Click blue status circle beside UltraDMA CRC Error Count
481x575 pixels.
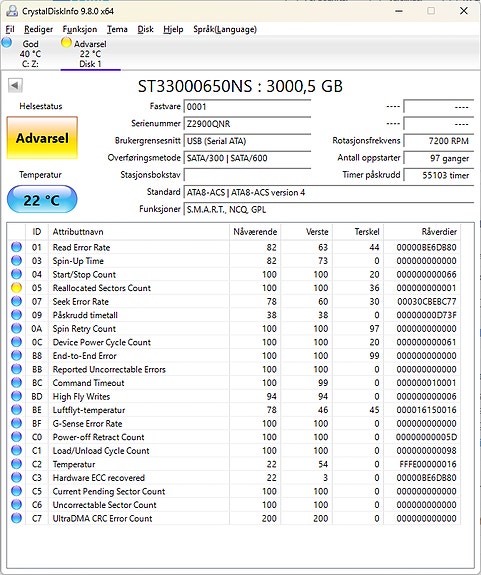coord(16,518)
